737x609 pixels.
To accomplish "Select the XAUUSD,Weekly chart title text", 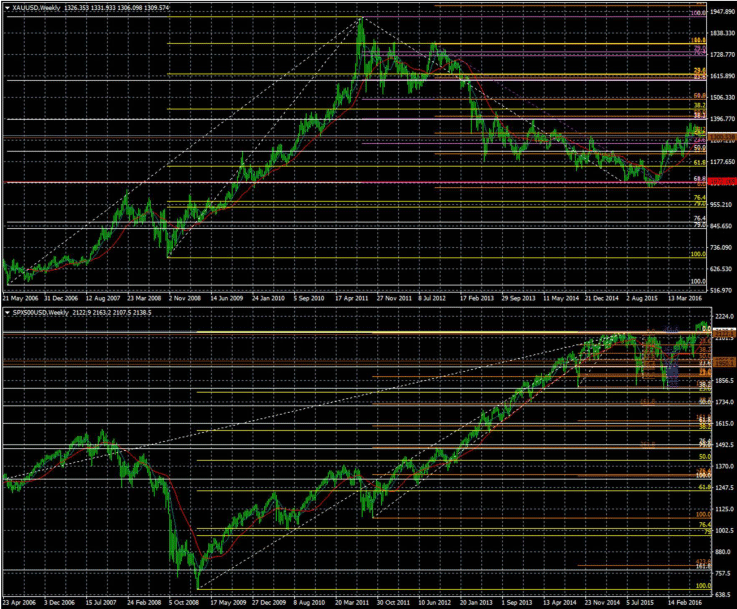I will (x=38, y=8).
